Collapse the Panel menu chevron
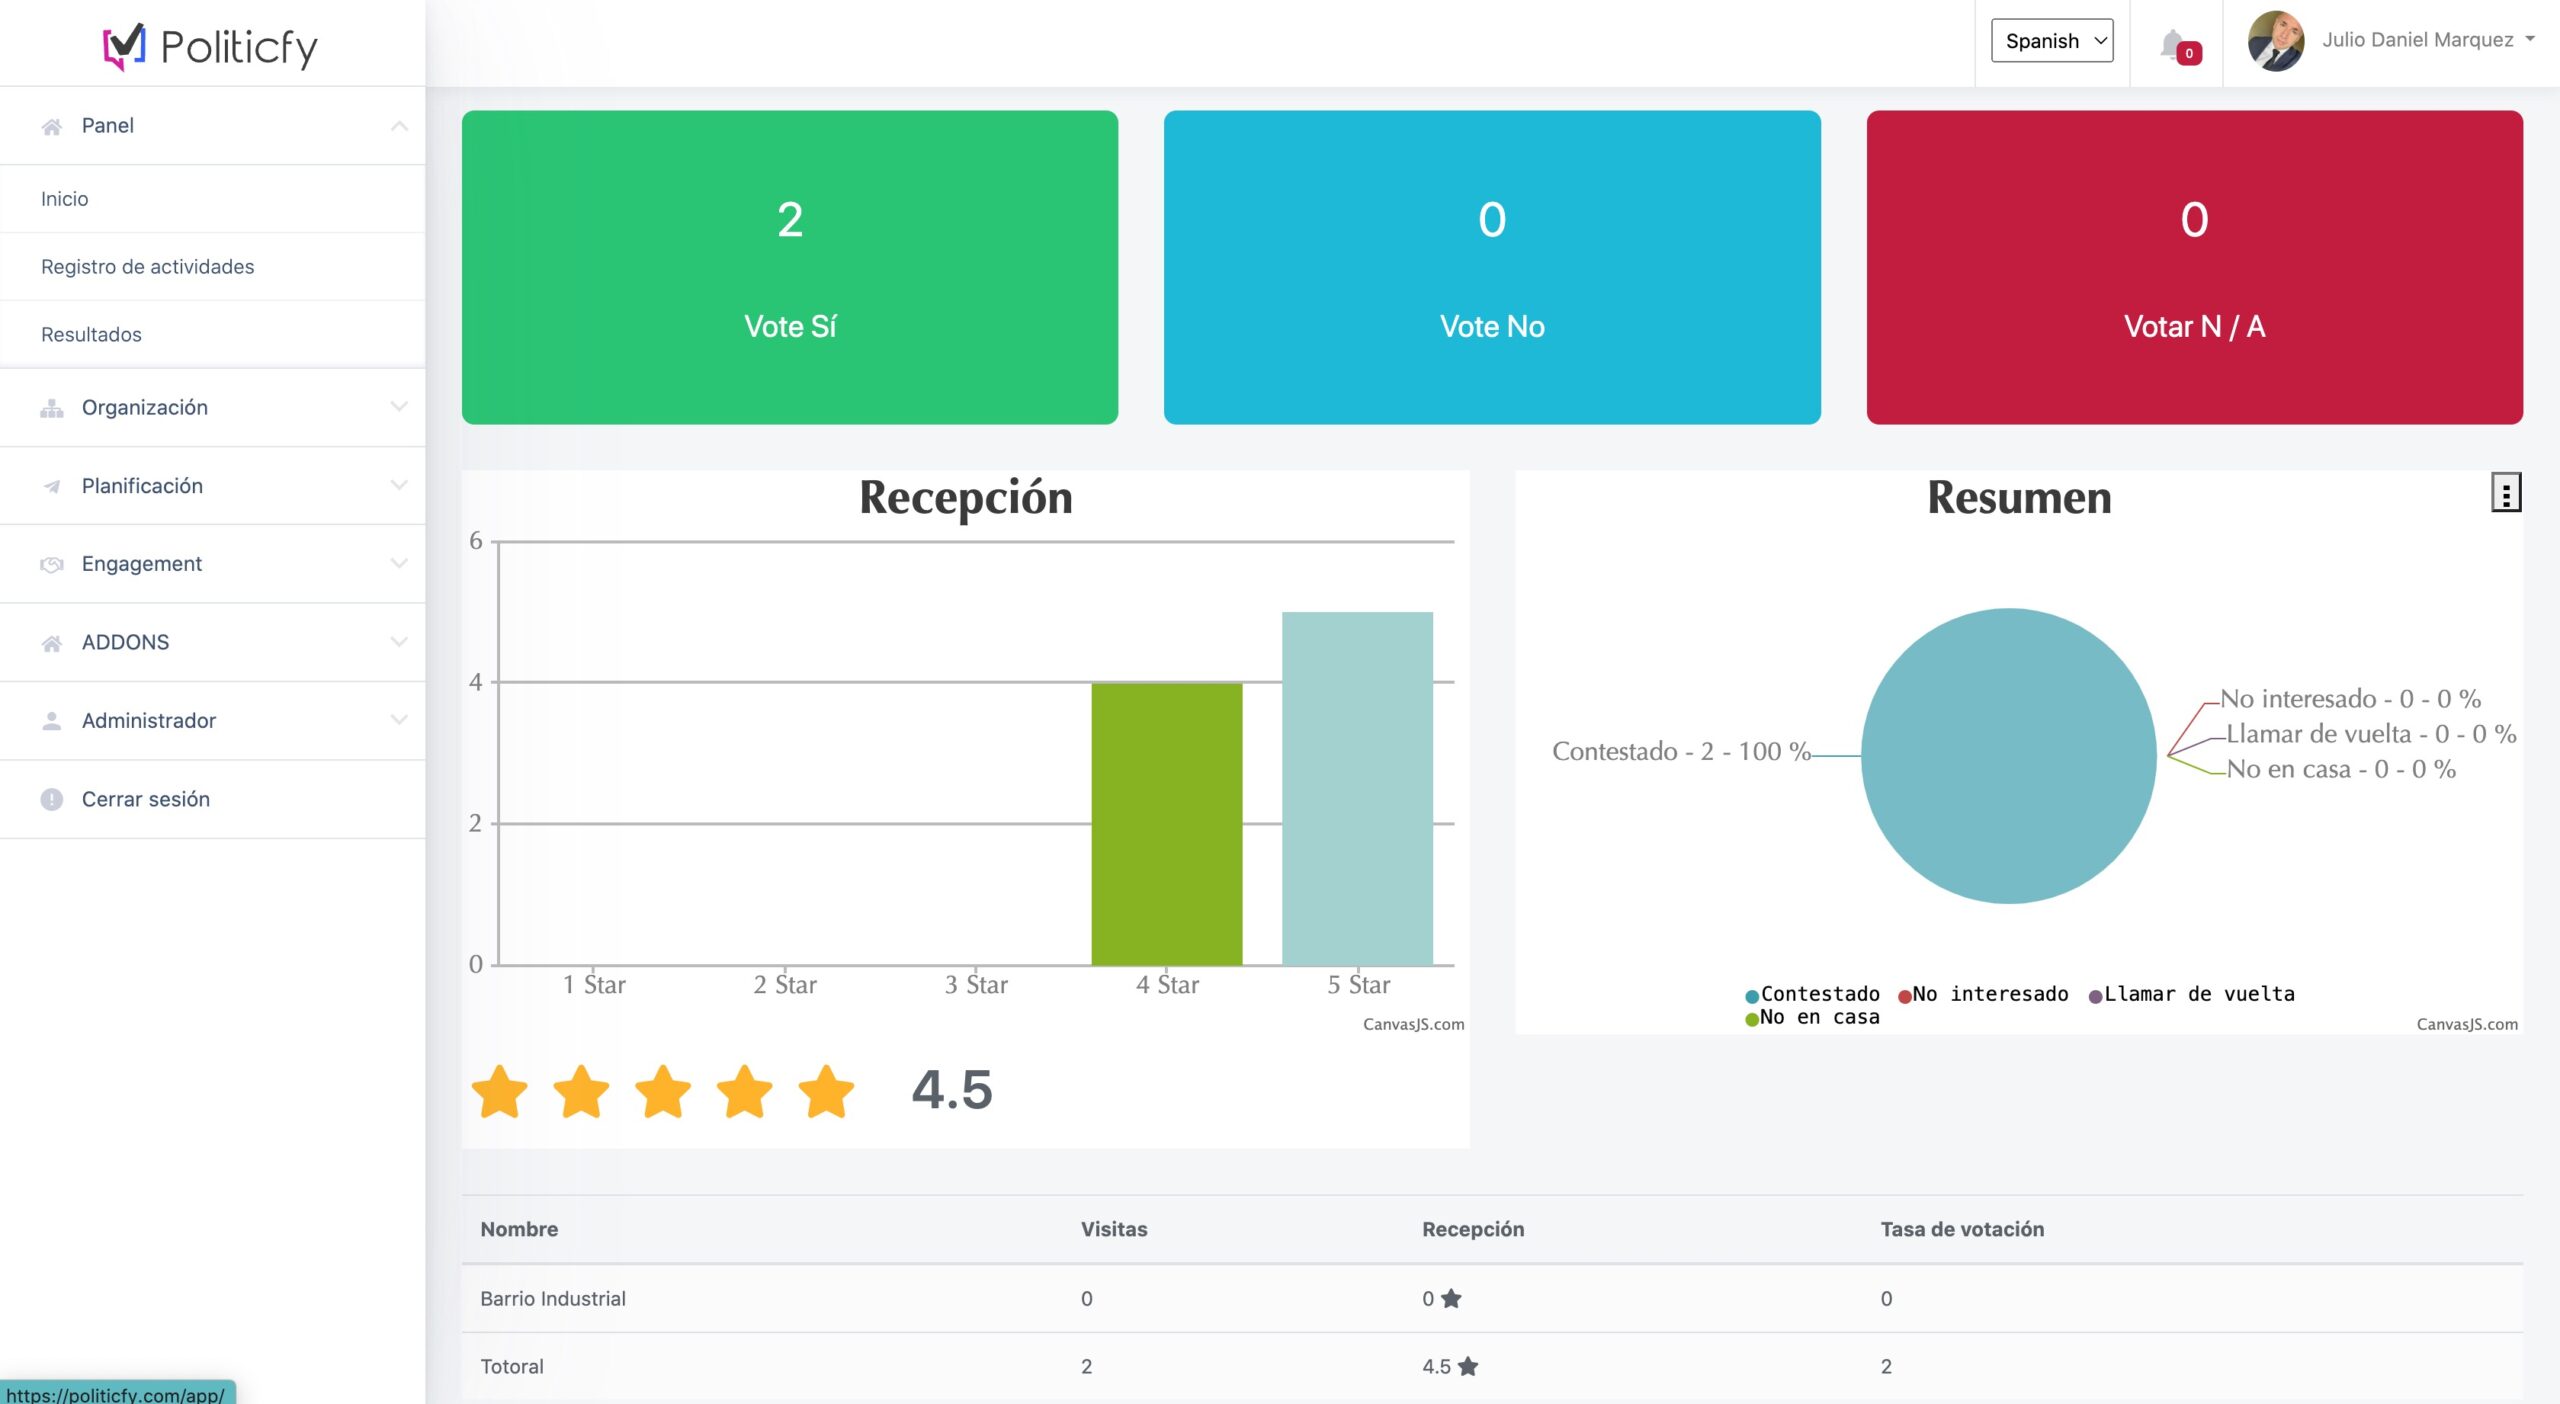 click(x=399, y=126)
